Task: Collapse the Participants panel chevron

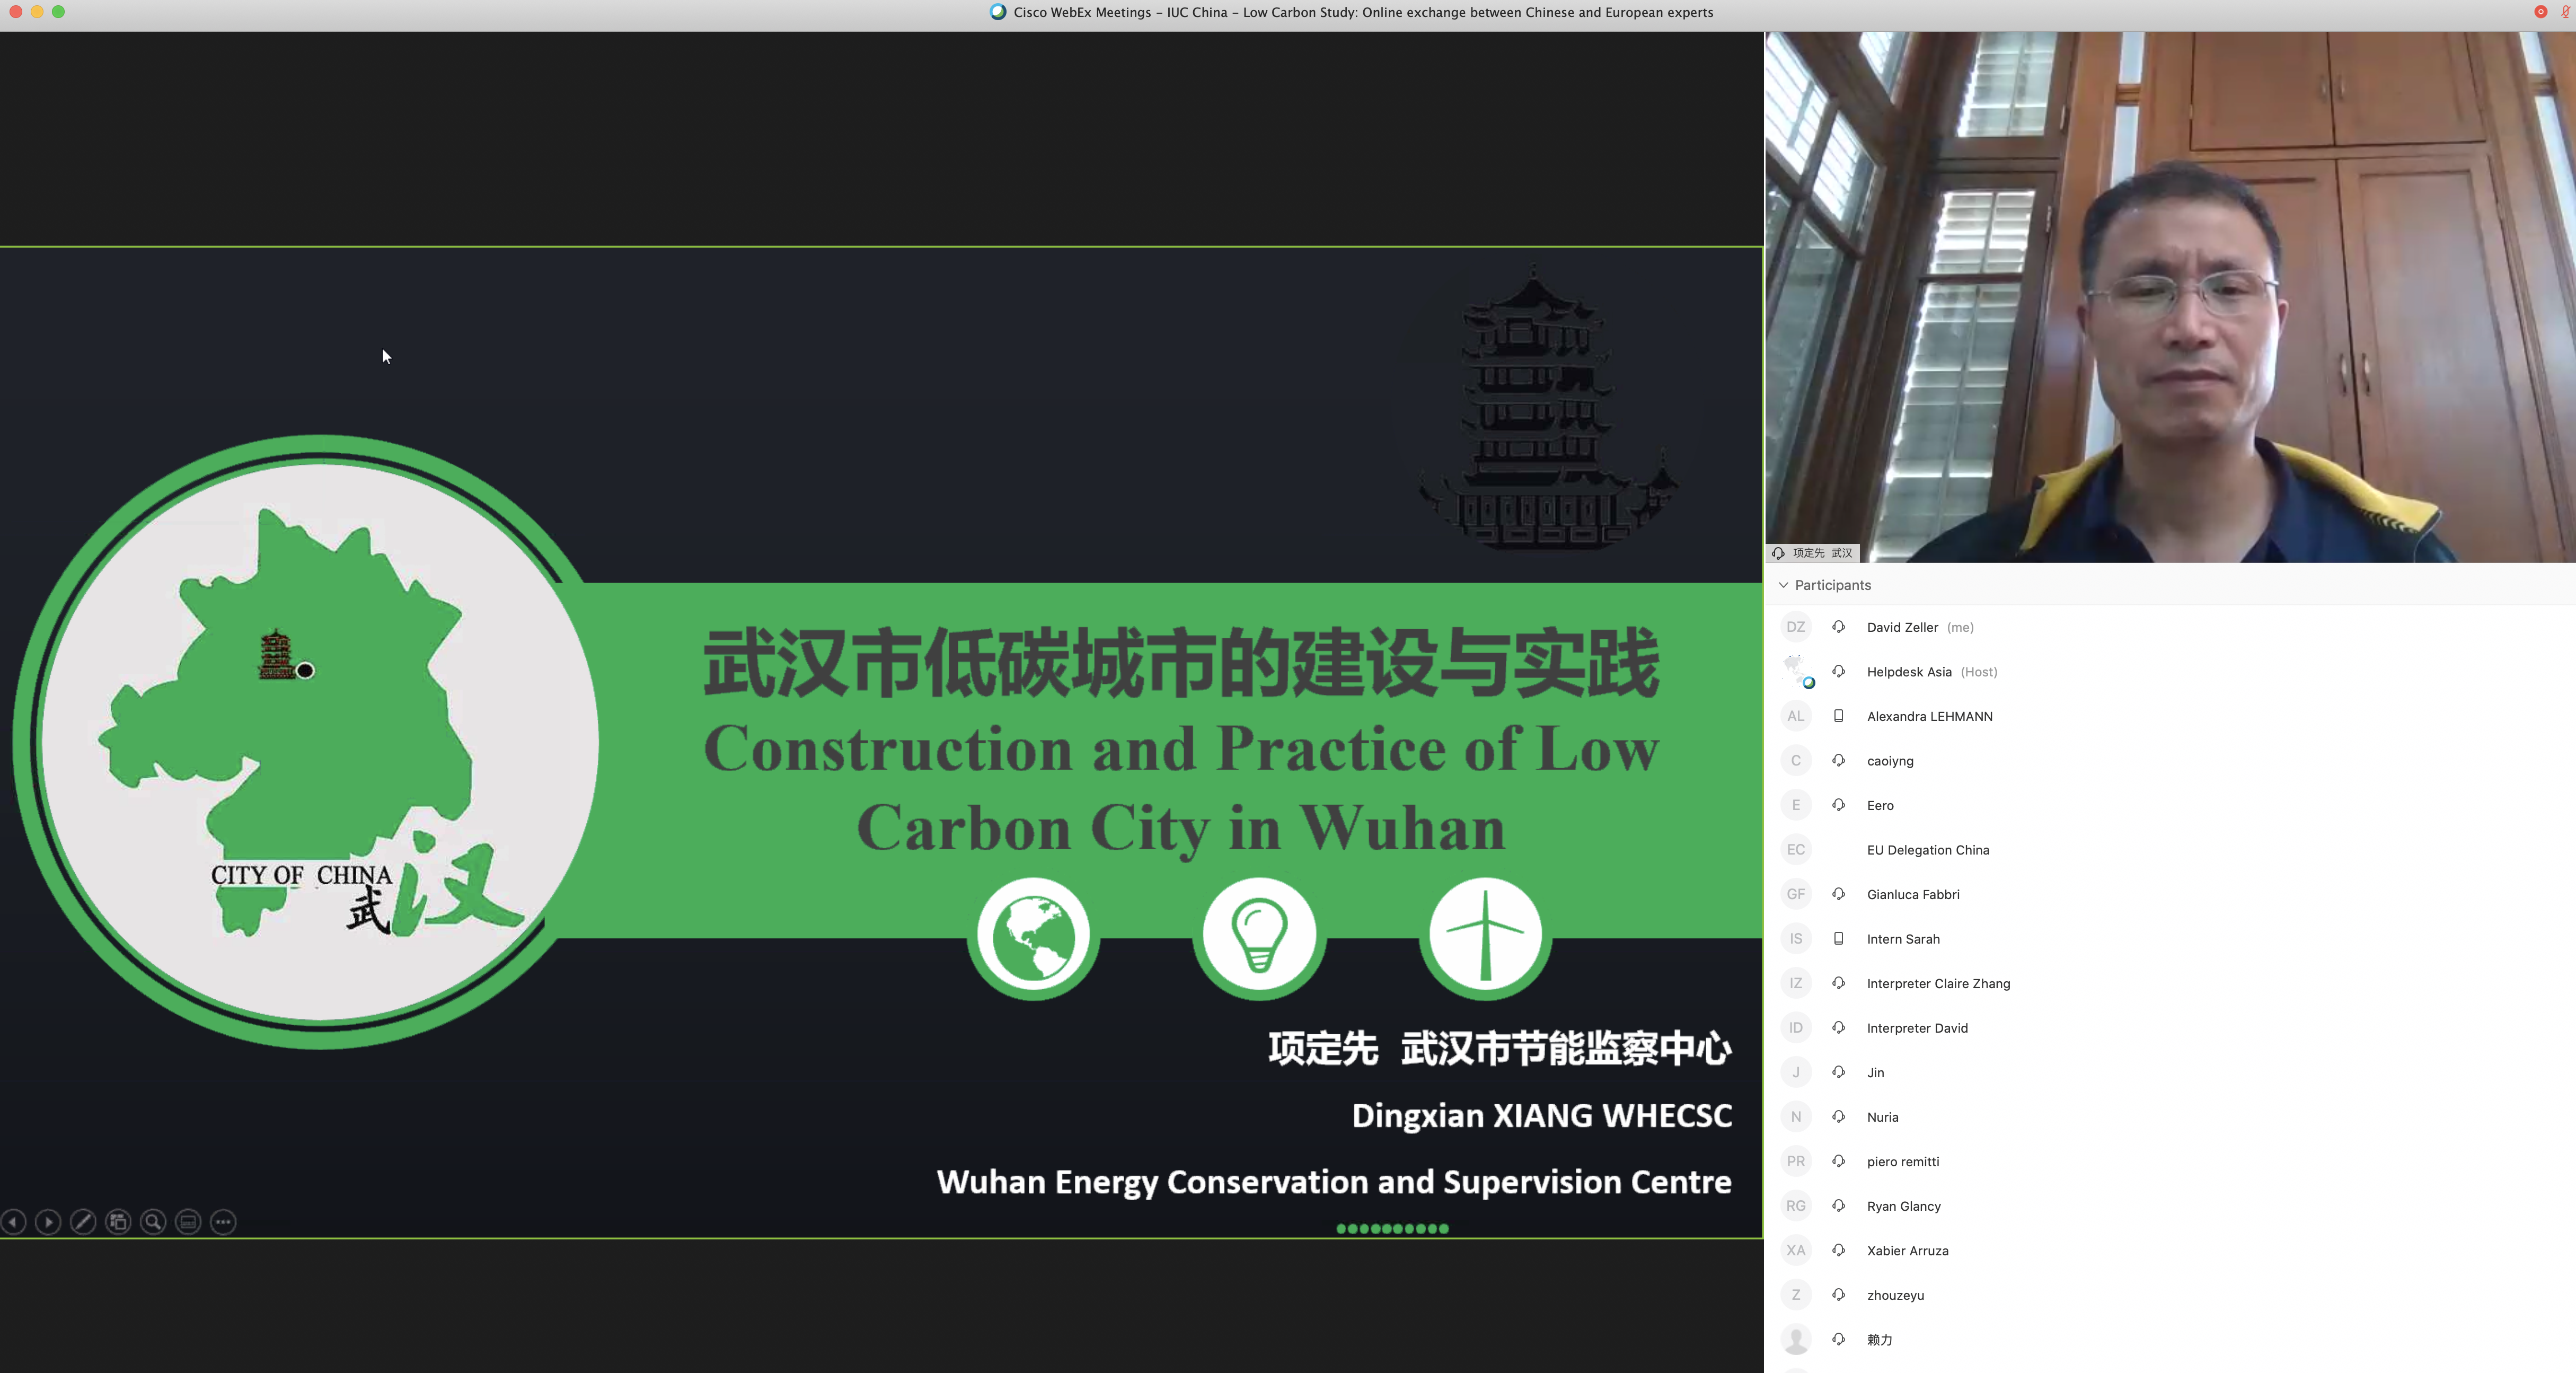Action: click(1783, 585)
